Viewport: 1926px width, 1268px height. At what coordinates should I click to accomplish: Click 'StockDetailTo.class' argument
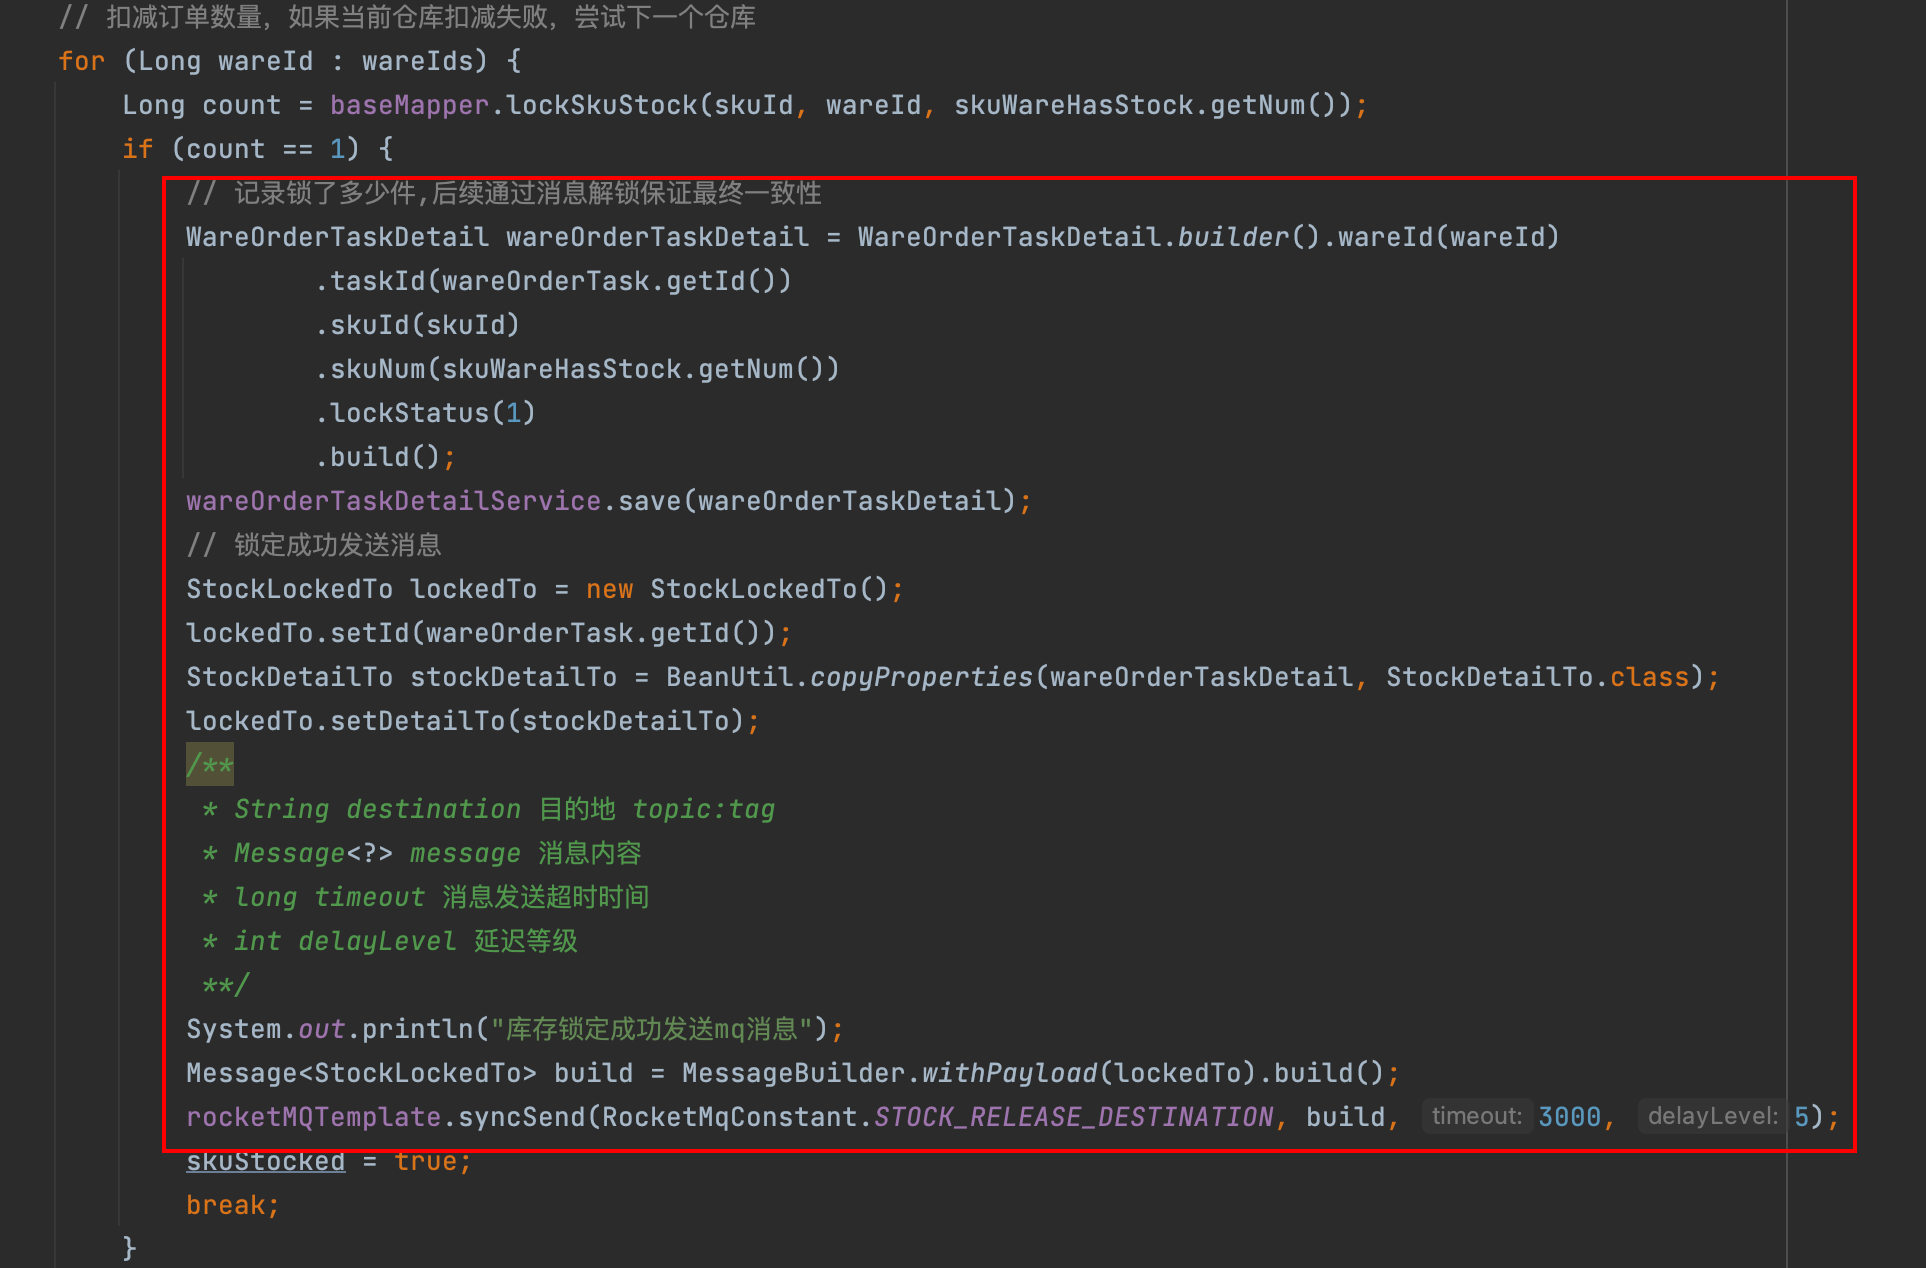click(x=1537, y=677)
